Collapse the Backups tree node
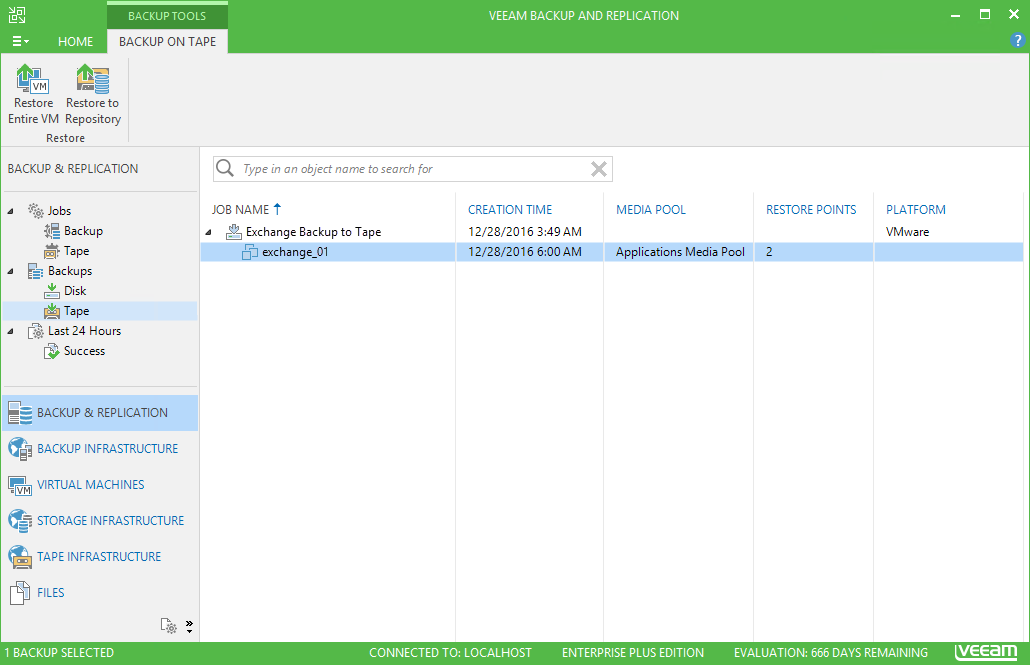This screenshot has width=1030, height=665. pos(11,271)
